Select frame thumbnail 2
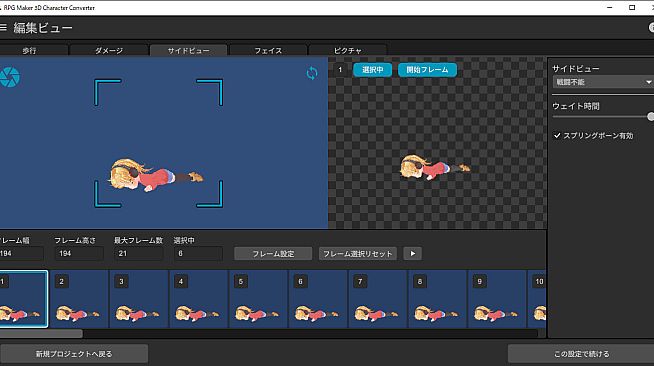The height and width of the screenshot is (366, 654). point(79,299)
